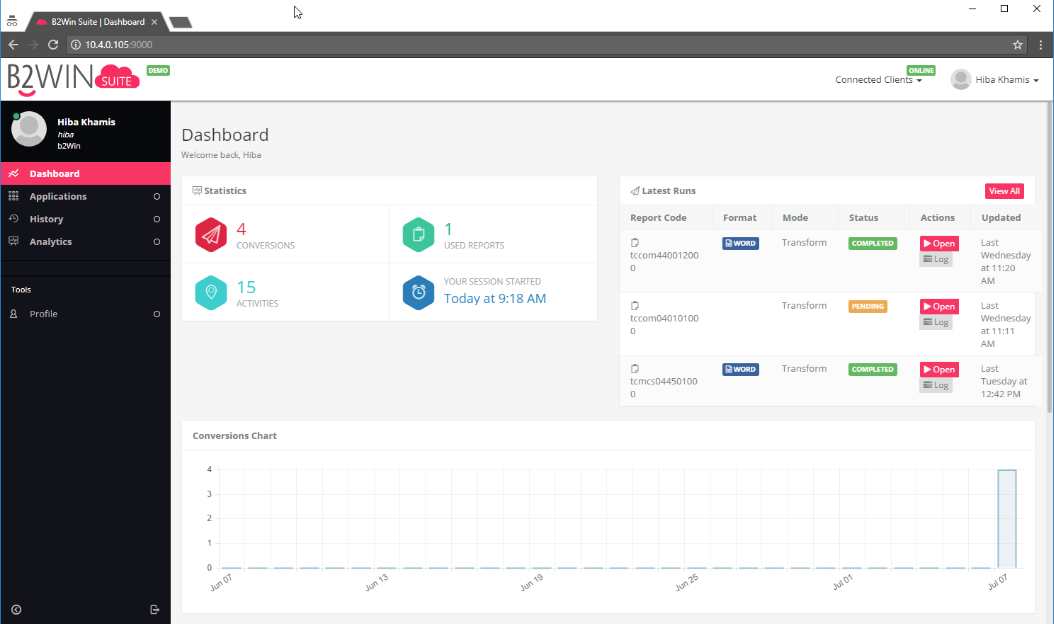Click the Analytics icon in sidebar
Viewport: 1054px width, 624px height.
[x=13, y=241]
